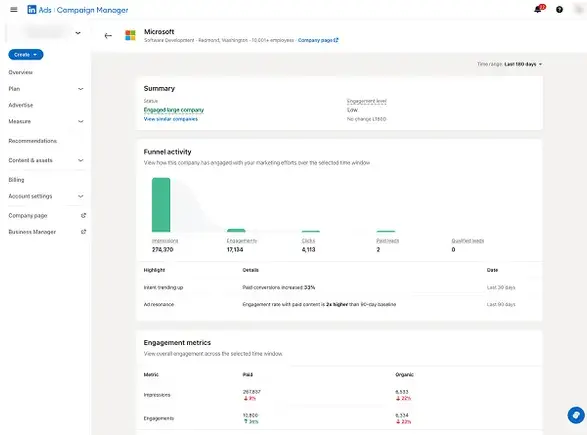This screenshot has height=435, width=587.
Task: Expand the Content & assets chevron
Action: (x=80, y=160)
